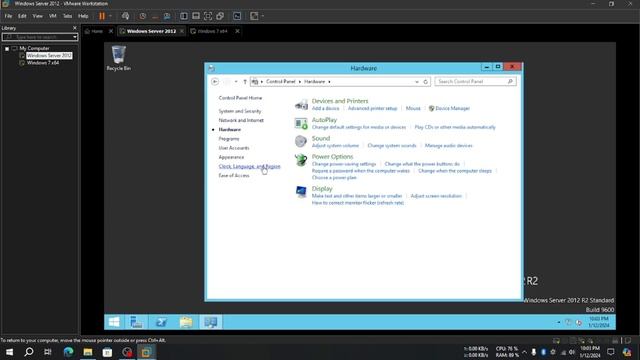
Task: Click the Recycle Bin desktop icon
Action: pyautogui.click(x=119, y=58)
